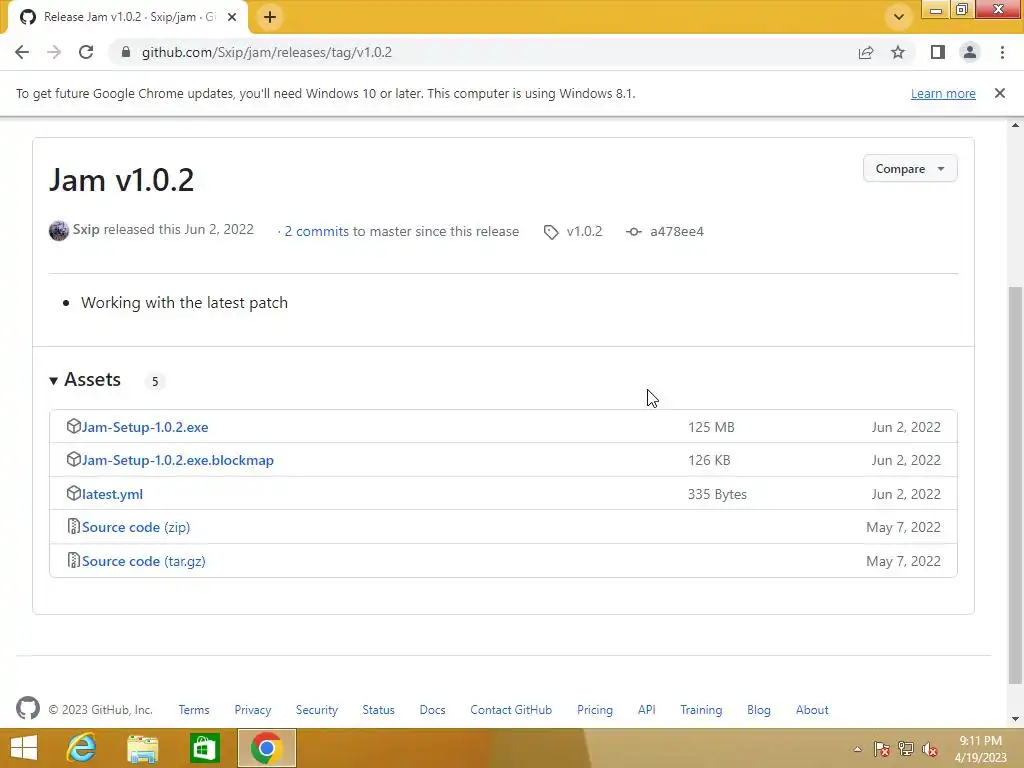Launch Internet Explorer from the taskbar
Screen dimensions: 1024x768
pyautogui.click(x=82, y=748)
